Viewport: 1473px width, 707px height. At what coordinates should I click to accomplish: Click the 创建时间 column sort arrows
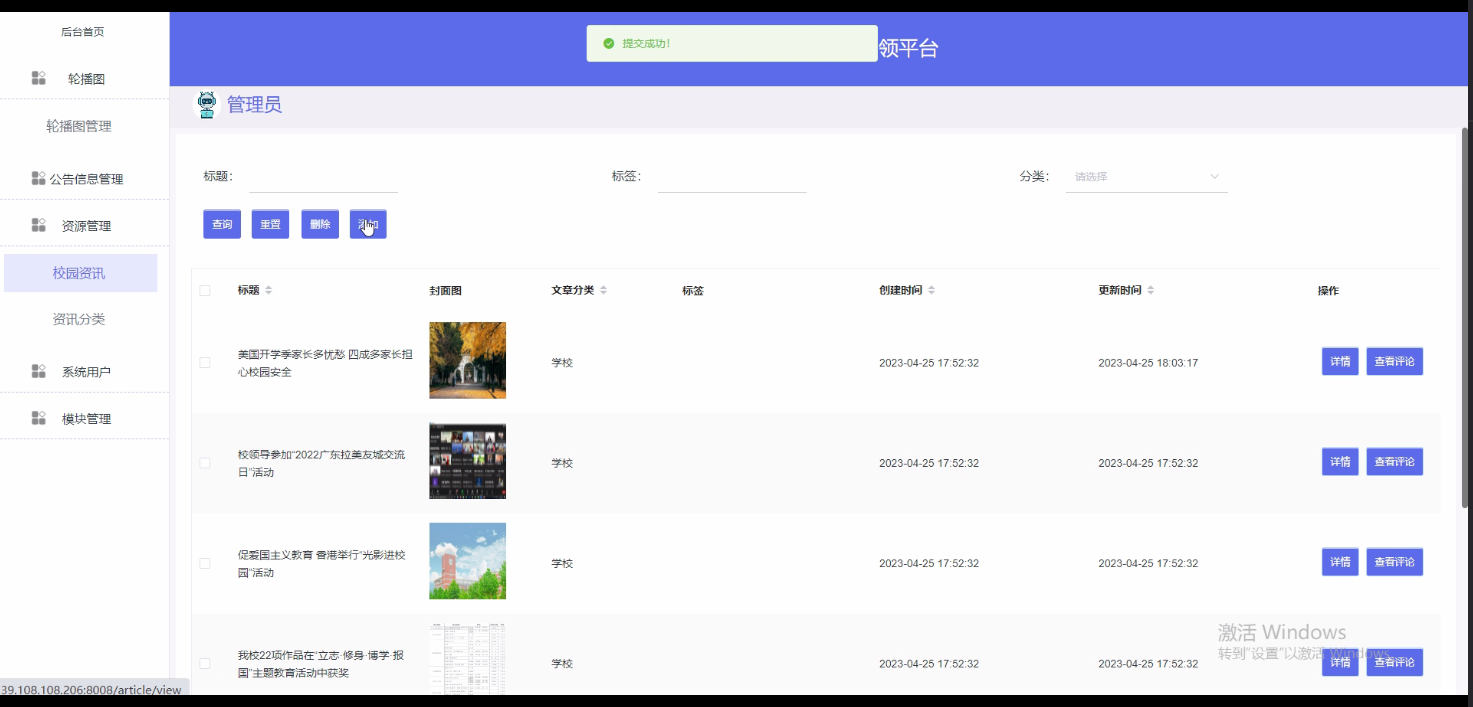pyautogui.click(x=930, y=289)
